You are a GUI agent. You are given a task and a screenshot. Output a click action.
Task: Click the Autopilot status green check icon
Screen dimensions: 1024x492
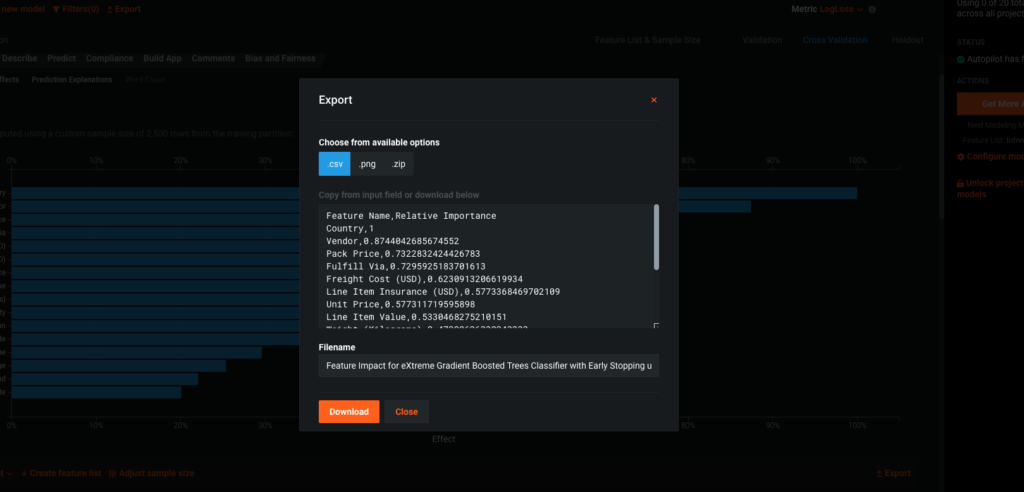961,59
